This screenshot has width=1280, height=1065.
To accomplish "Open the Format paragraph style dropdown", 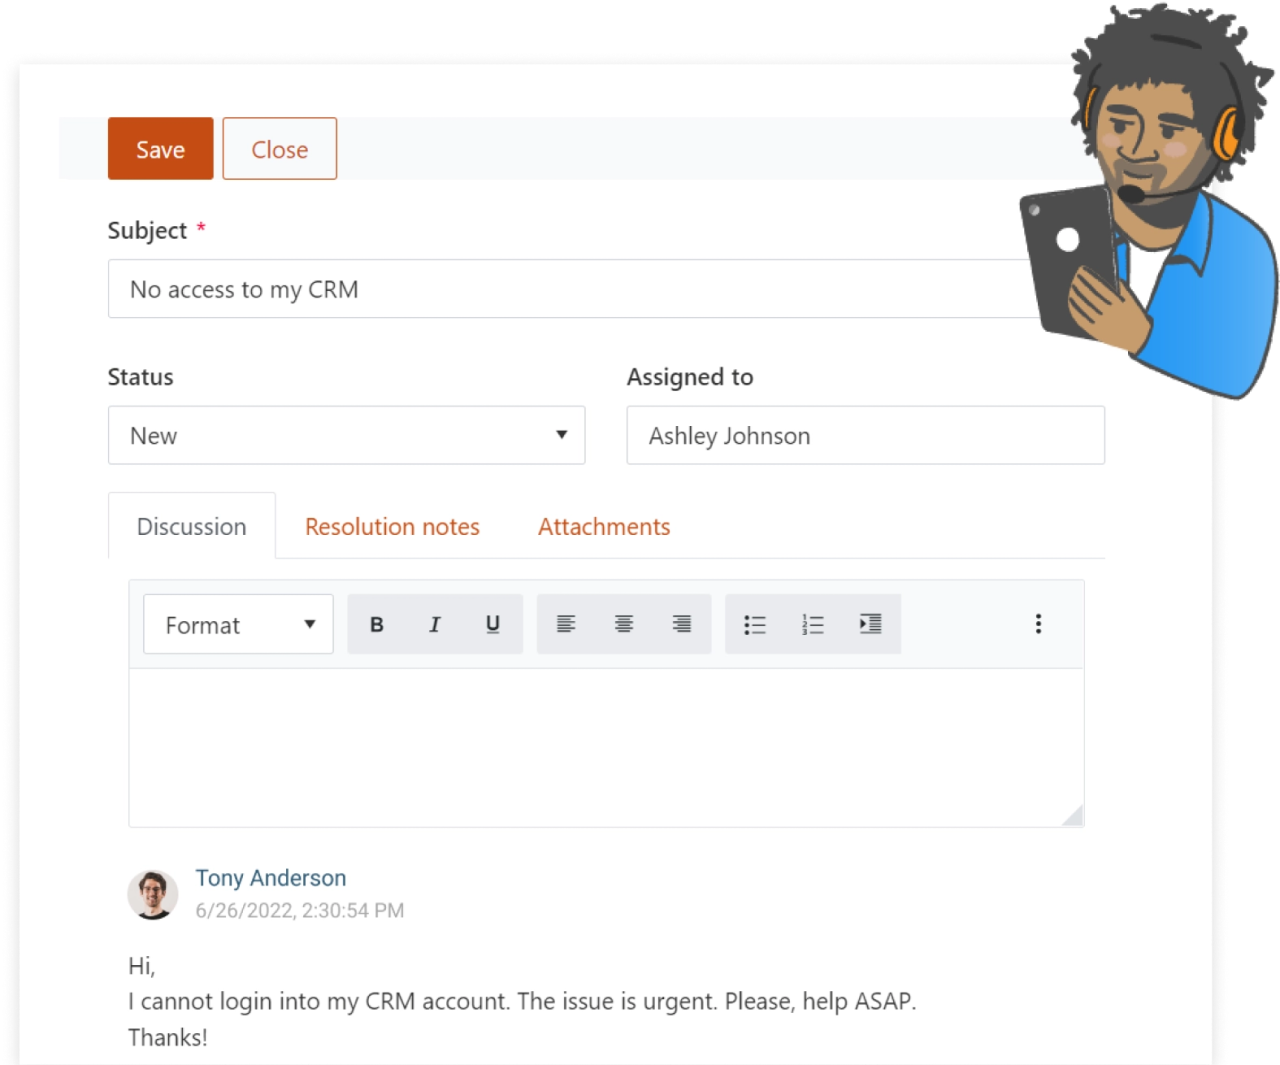I will click(238, 624).
